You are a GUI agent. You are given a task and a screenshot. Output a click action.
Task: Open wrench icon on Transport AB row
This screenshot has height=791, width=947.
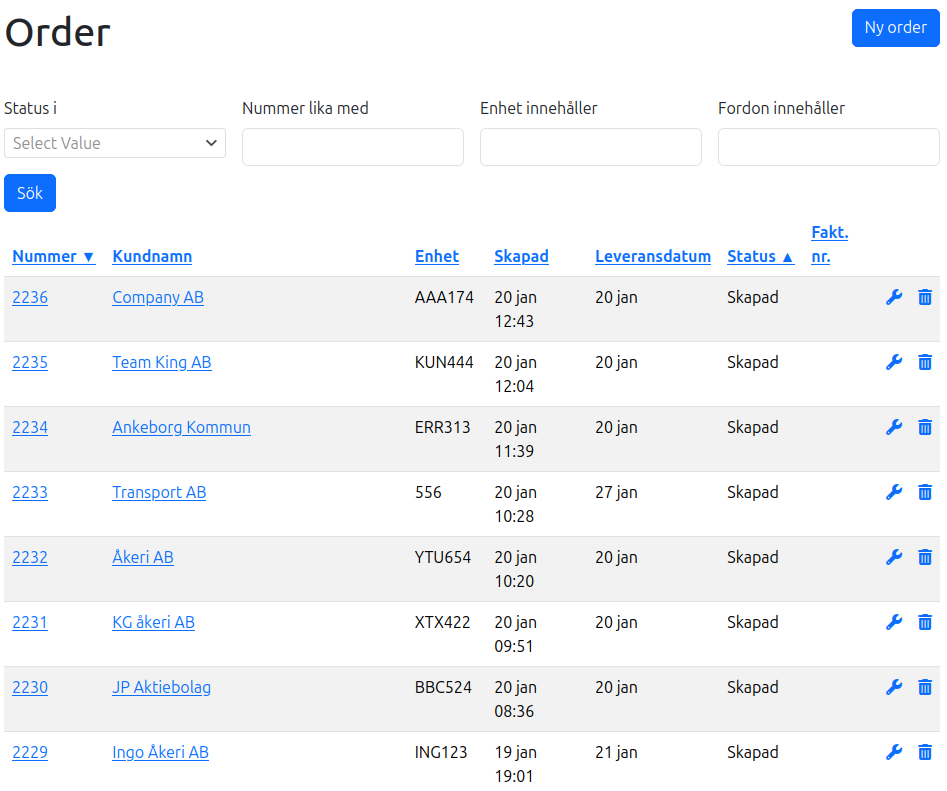click(894, 492)
